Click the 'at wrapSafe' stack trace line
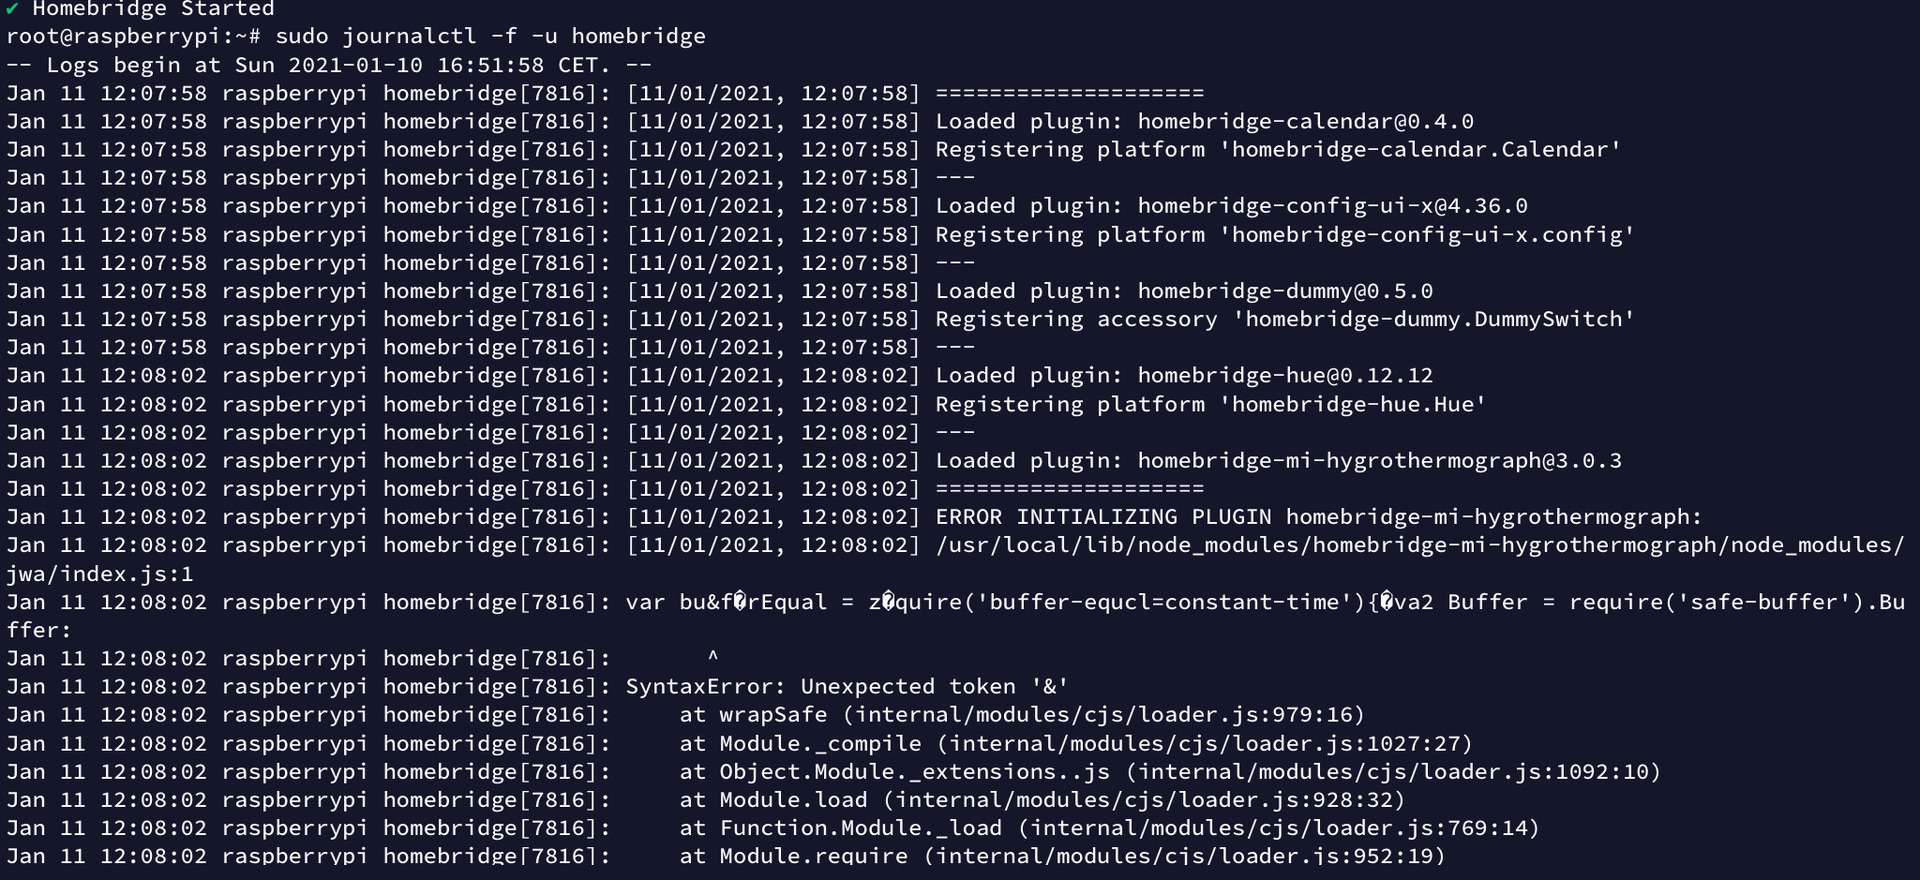This screenshot has width=1920, height=880. coord(1021,715)
